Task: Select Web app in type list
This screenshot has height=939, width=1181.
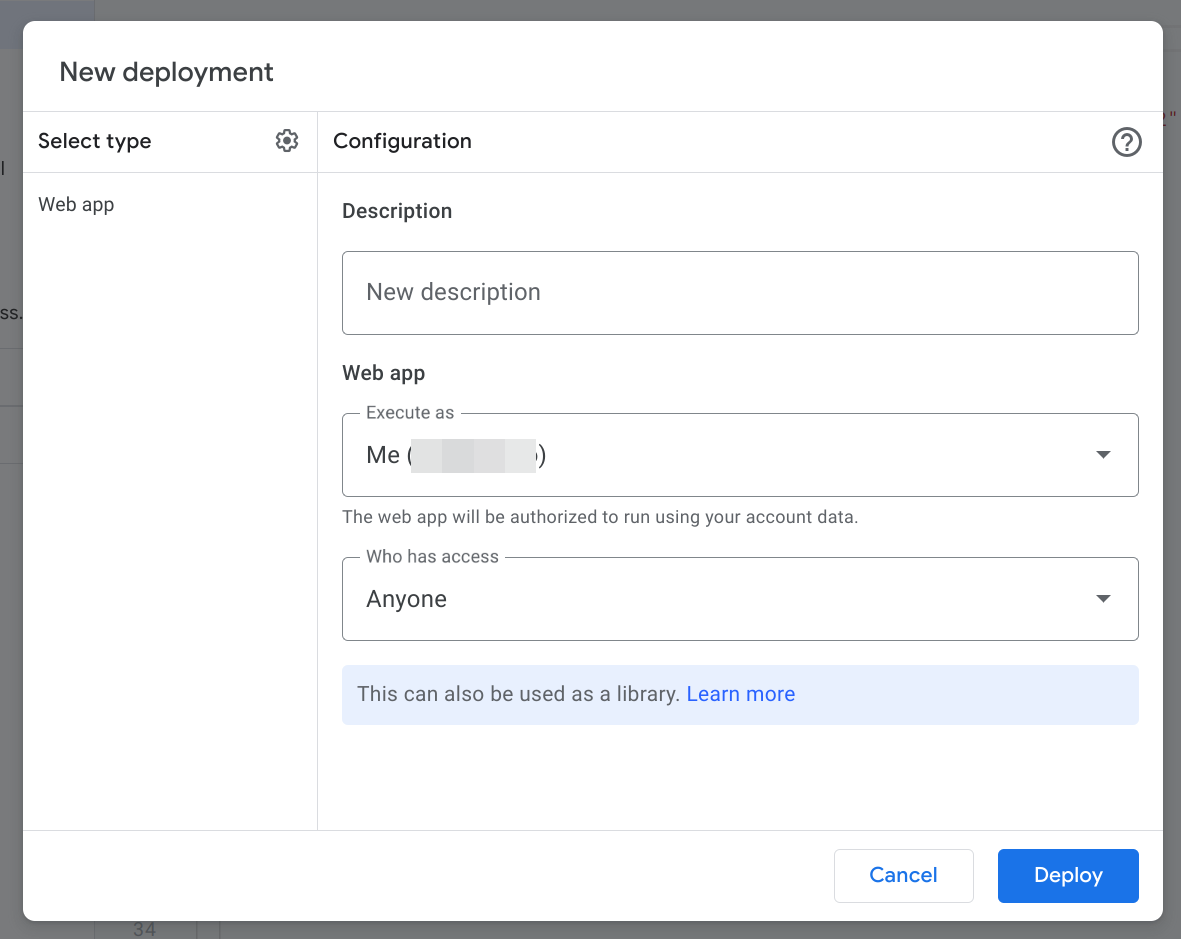Action: click(76, 205)
